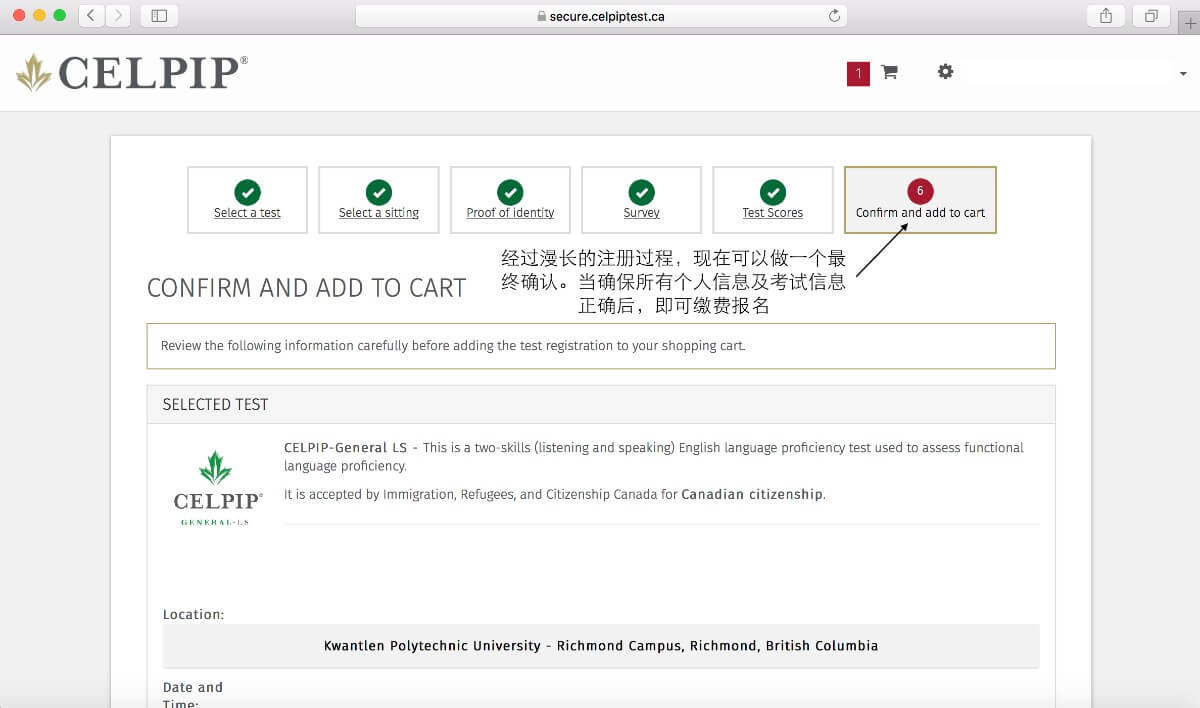
Task: Close the Safari window with red button
Action: 20,16
